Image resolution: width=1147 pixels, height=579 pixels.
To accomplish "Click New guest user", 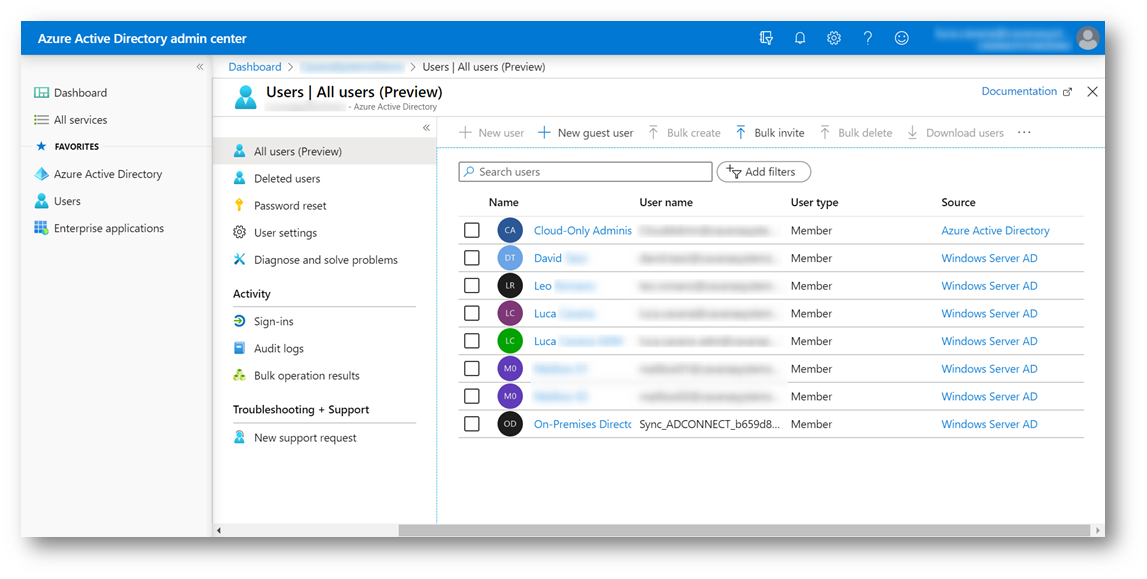I will pyautogui.click(x=586, y=132).
